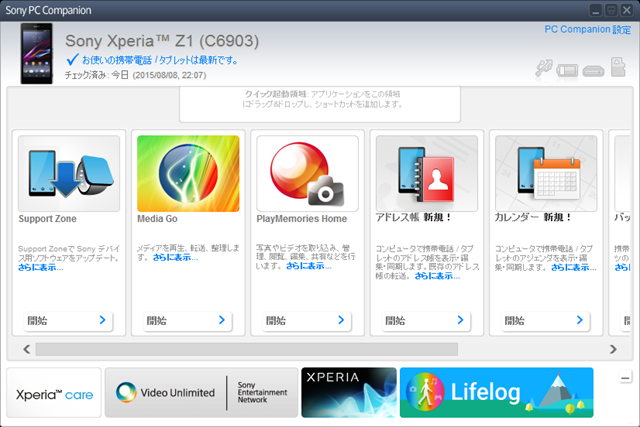The image size is (640, 427).
Task: Click the Sony Xperia Z1 (C6903) title
Action: [162, 41]
